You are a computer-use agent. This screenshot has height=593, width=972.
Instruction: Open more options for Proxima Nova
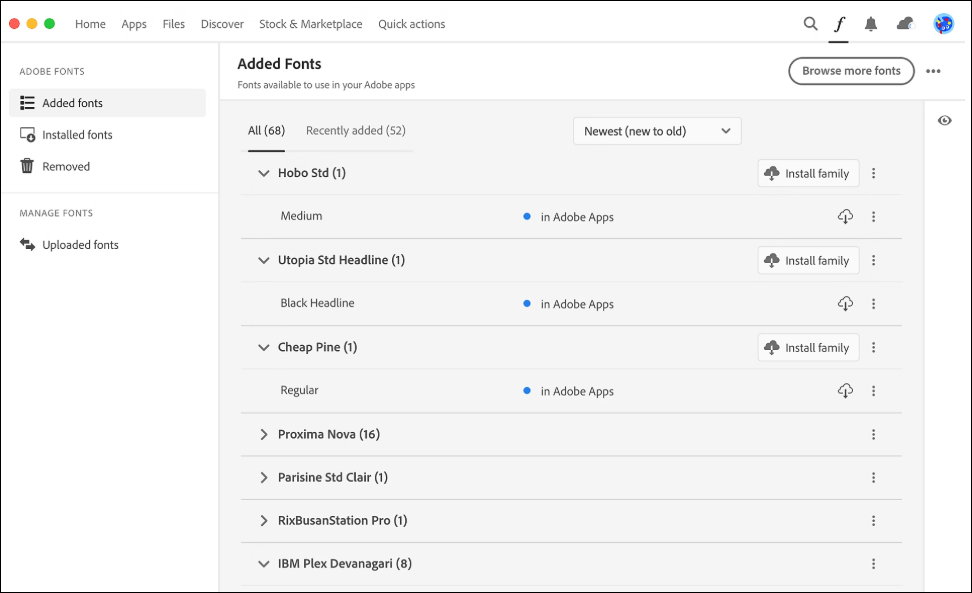[x=874, y=435]
